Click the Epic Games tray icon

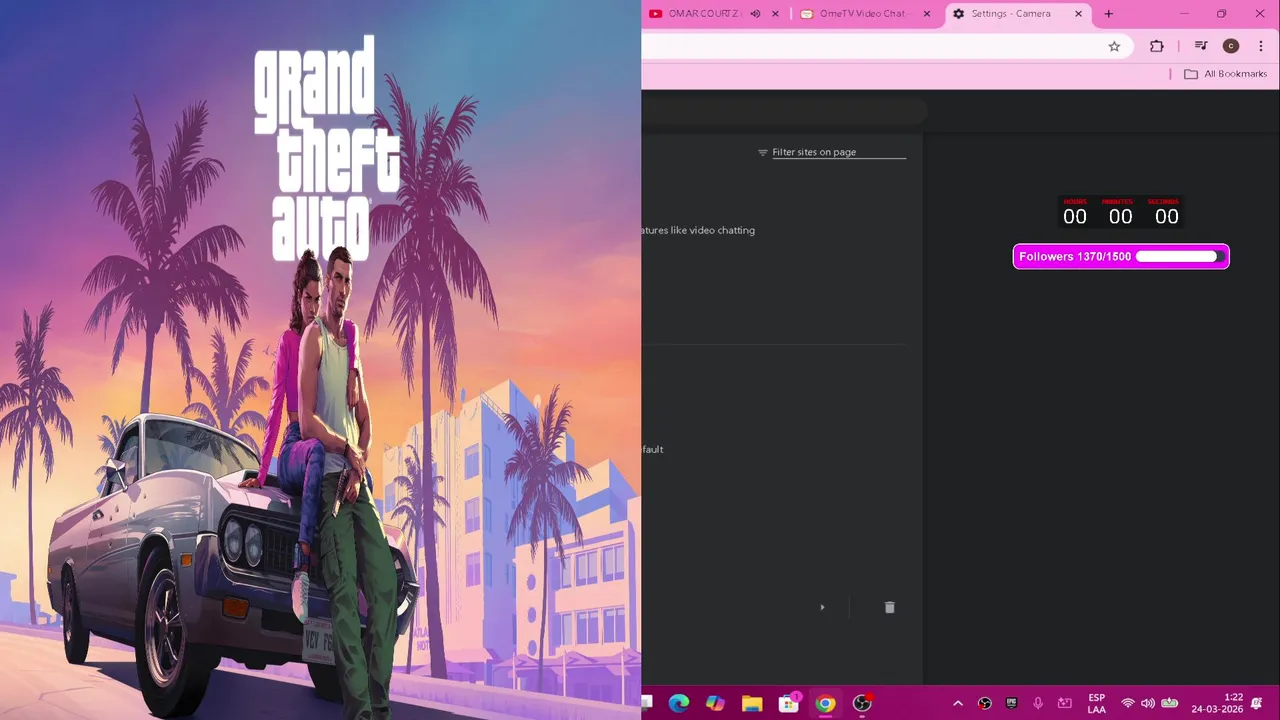1012,703
